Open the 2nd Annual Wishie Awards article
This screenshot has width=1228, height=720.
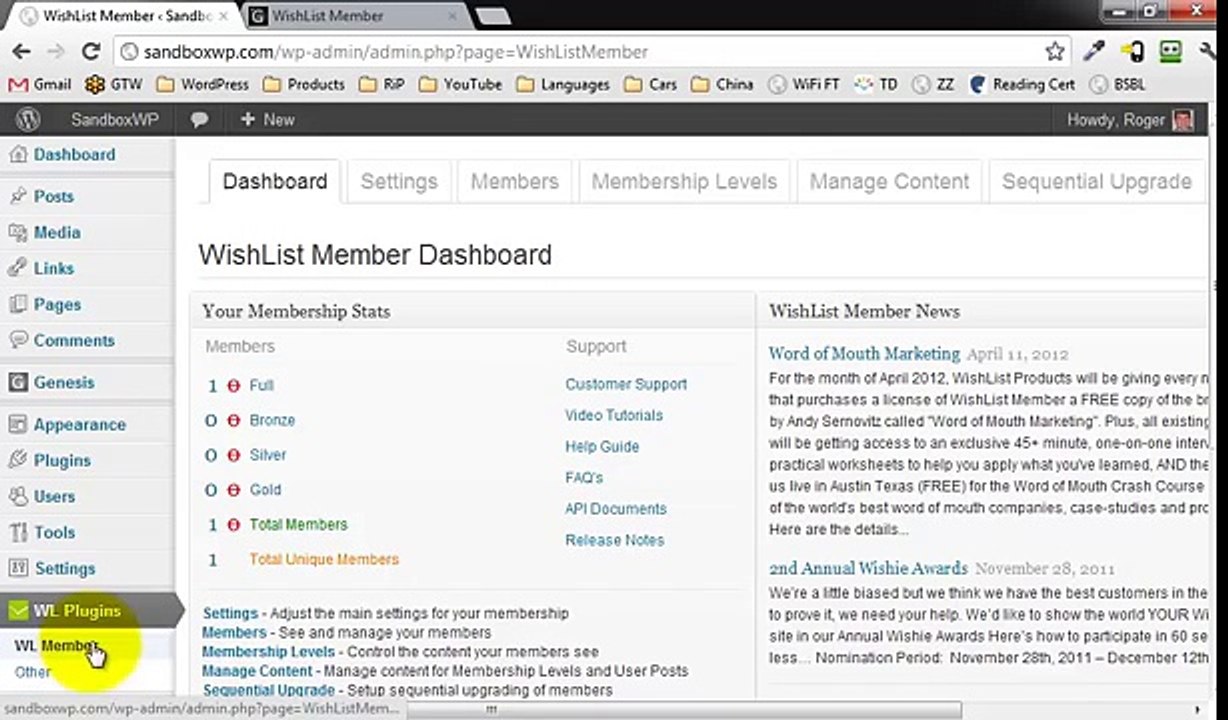pos(868,568)
